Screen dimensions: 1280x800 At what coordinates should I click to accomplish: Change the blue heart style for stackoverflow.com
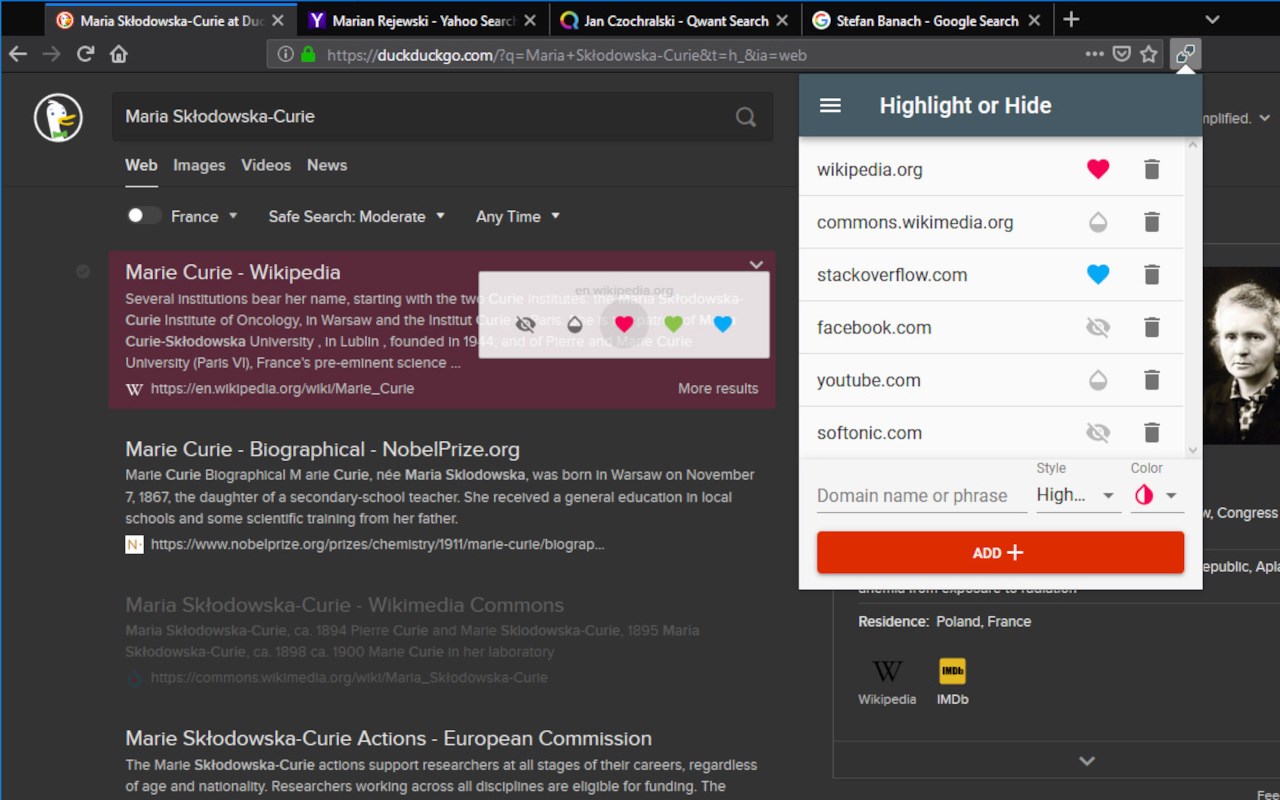tap(1098, 274)
